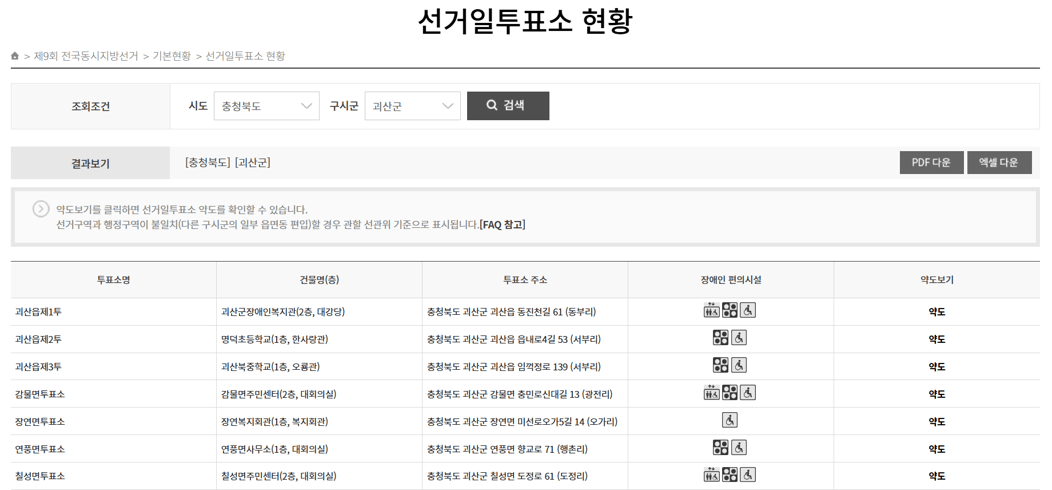Click wheelchair icon in 연풍면투표소 row
The image size is (1052, 490).
click(739, 448)
